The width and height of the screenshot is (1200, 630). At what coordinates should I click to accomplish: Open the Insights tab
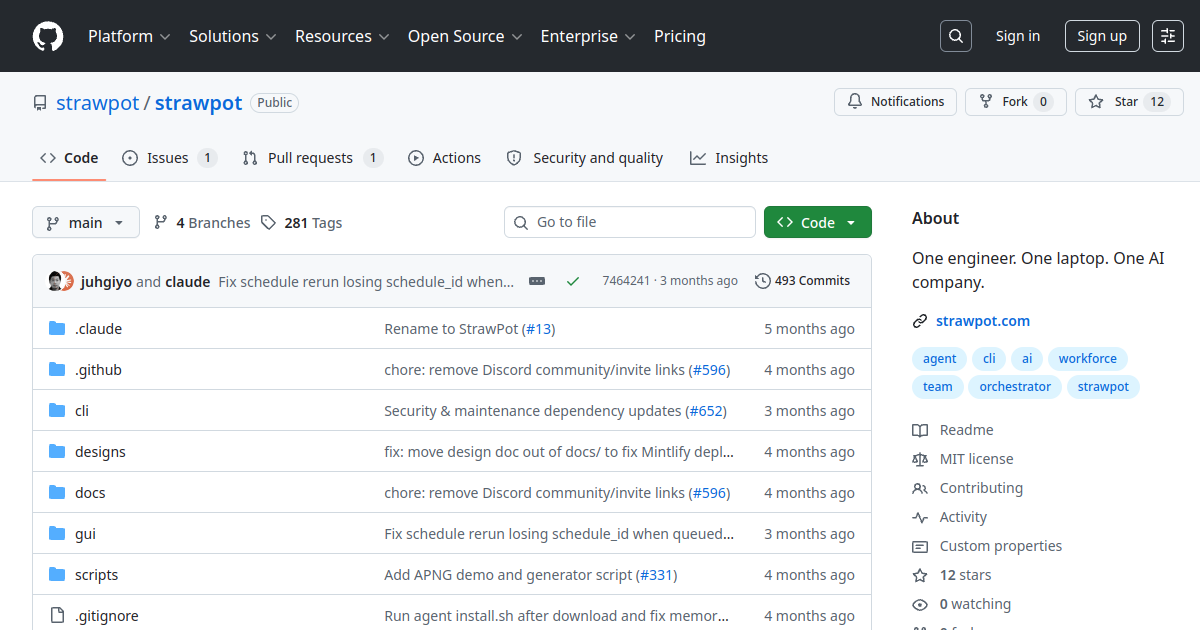(x=729, y=158)
